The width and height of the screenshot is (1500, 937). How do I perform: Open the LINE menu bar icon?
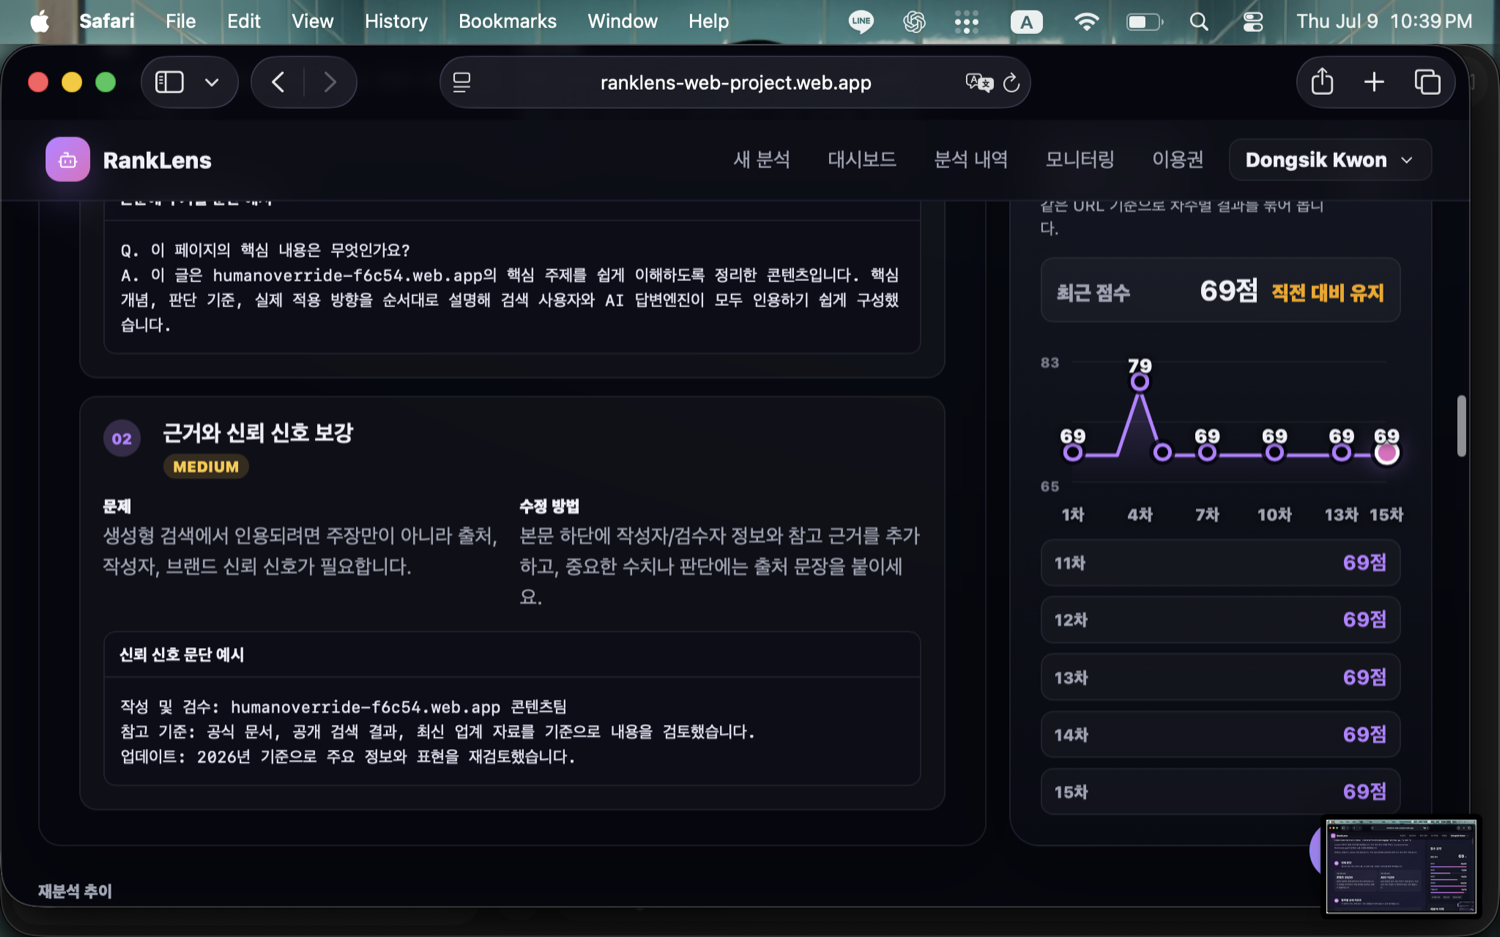860,21
